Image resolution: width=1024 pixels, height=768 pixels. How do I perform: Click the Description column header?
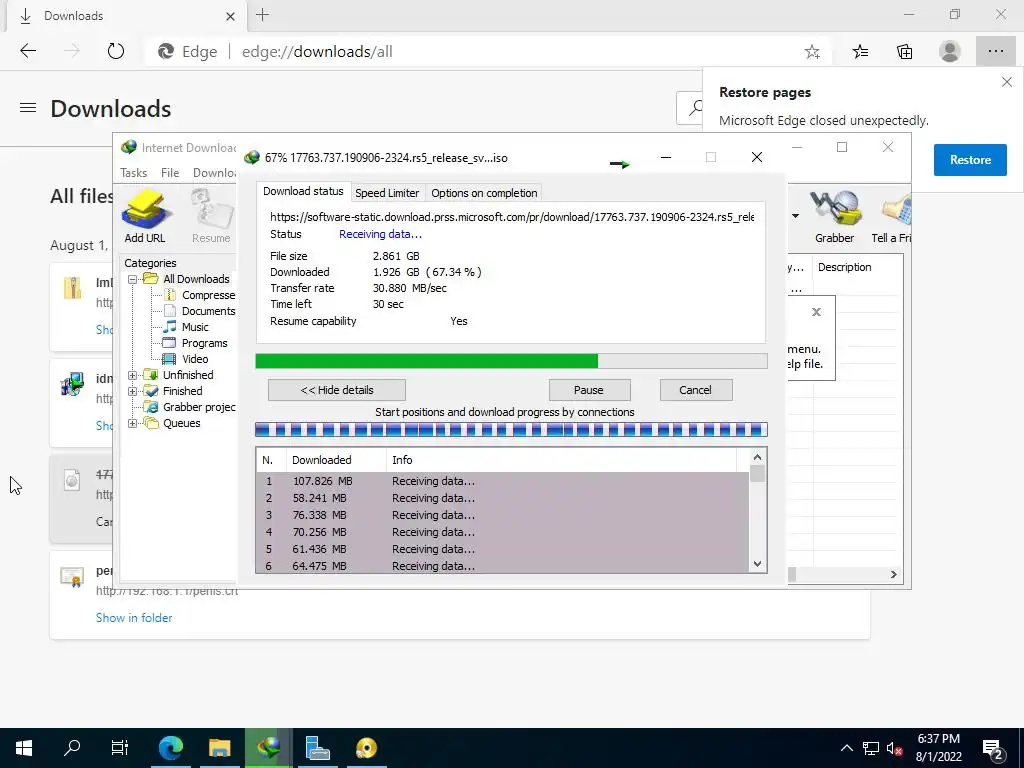(x=857, y=267)
